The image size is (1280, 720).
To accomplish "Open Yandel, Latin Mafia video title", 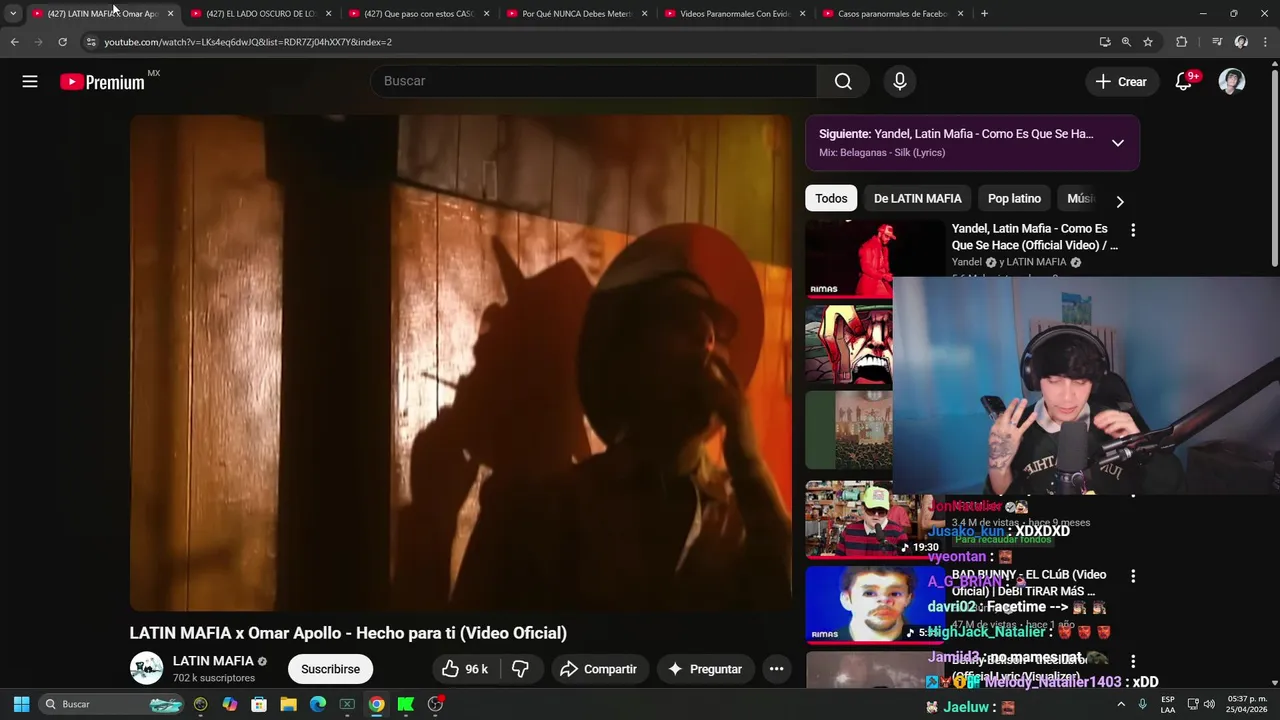I will [1034, 237].
